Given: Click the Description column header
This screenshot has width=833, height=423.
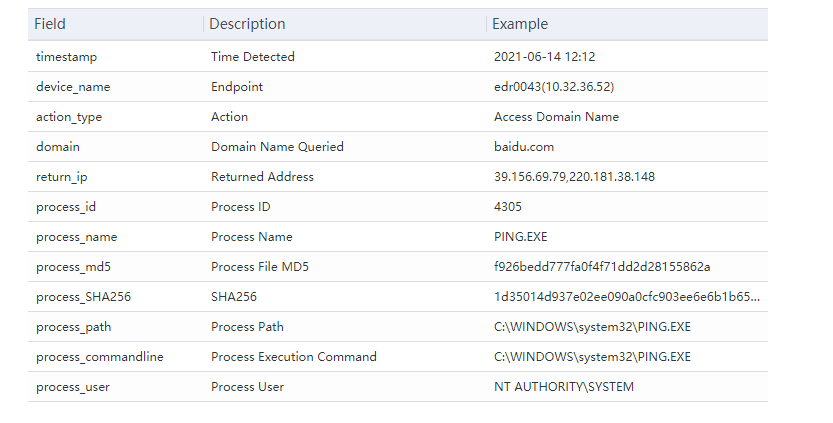Looking at the screenshot, I should coord(247,24).
